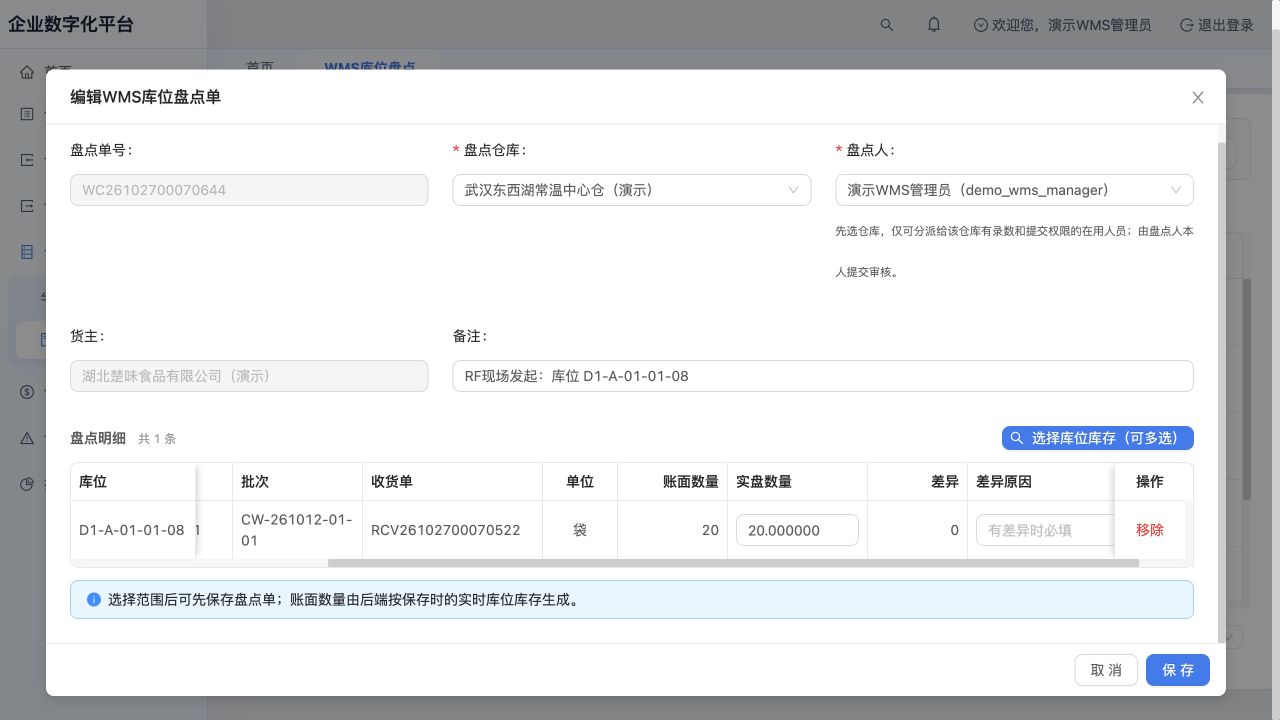The image size is (1280, 720).
Task: Click the warning triangle icon in the sidebar
Action: tap(27, 438)
